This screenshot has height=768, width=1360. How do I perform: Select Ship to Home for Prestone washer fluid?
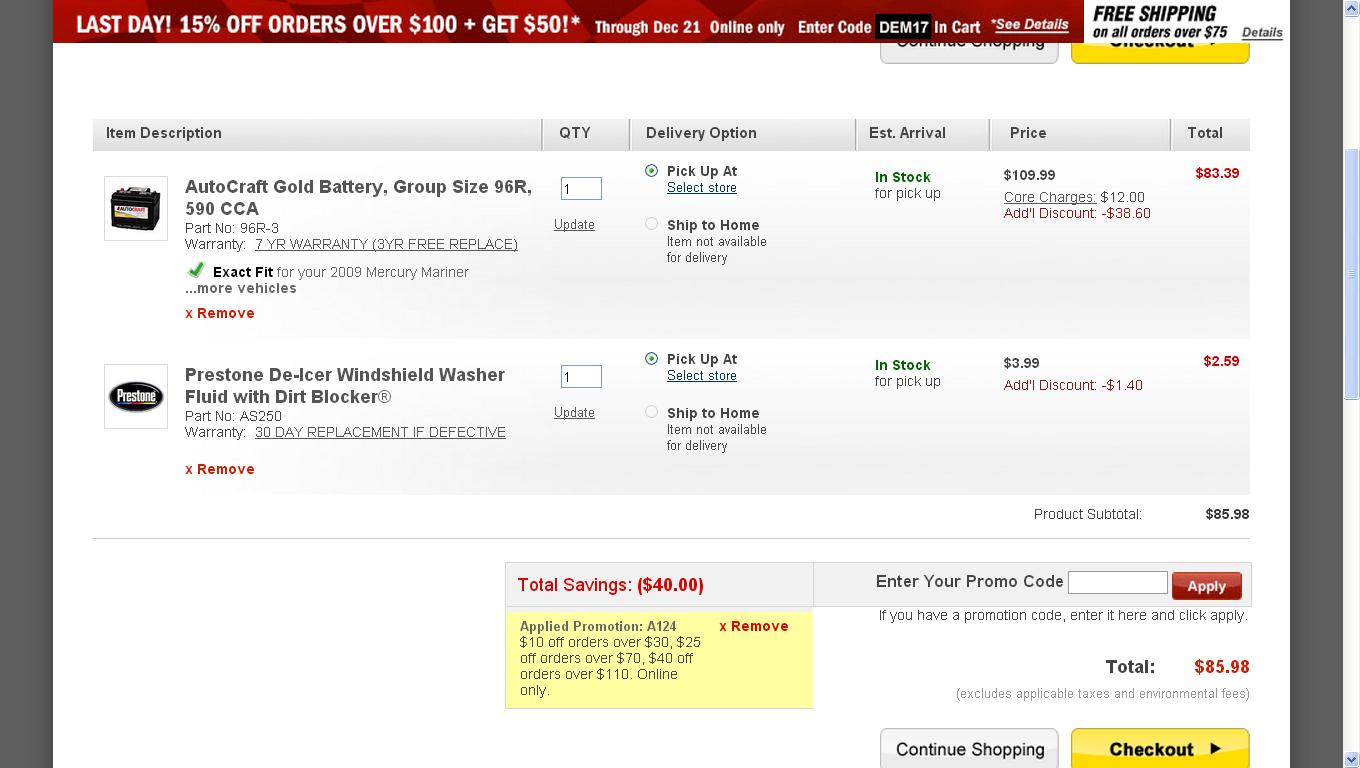(652, 412)
